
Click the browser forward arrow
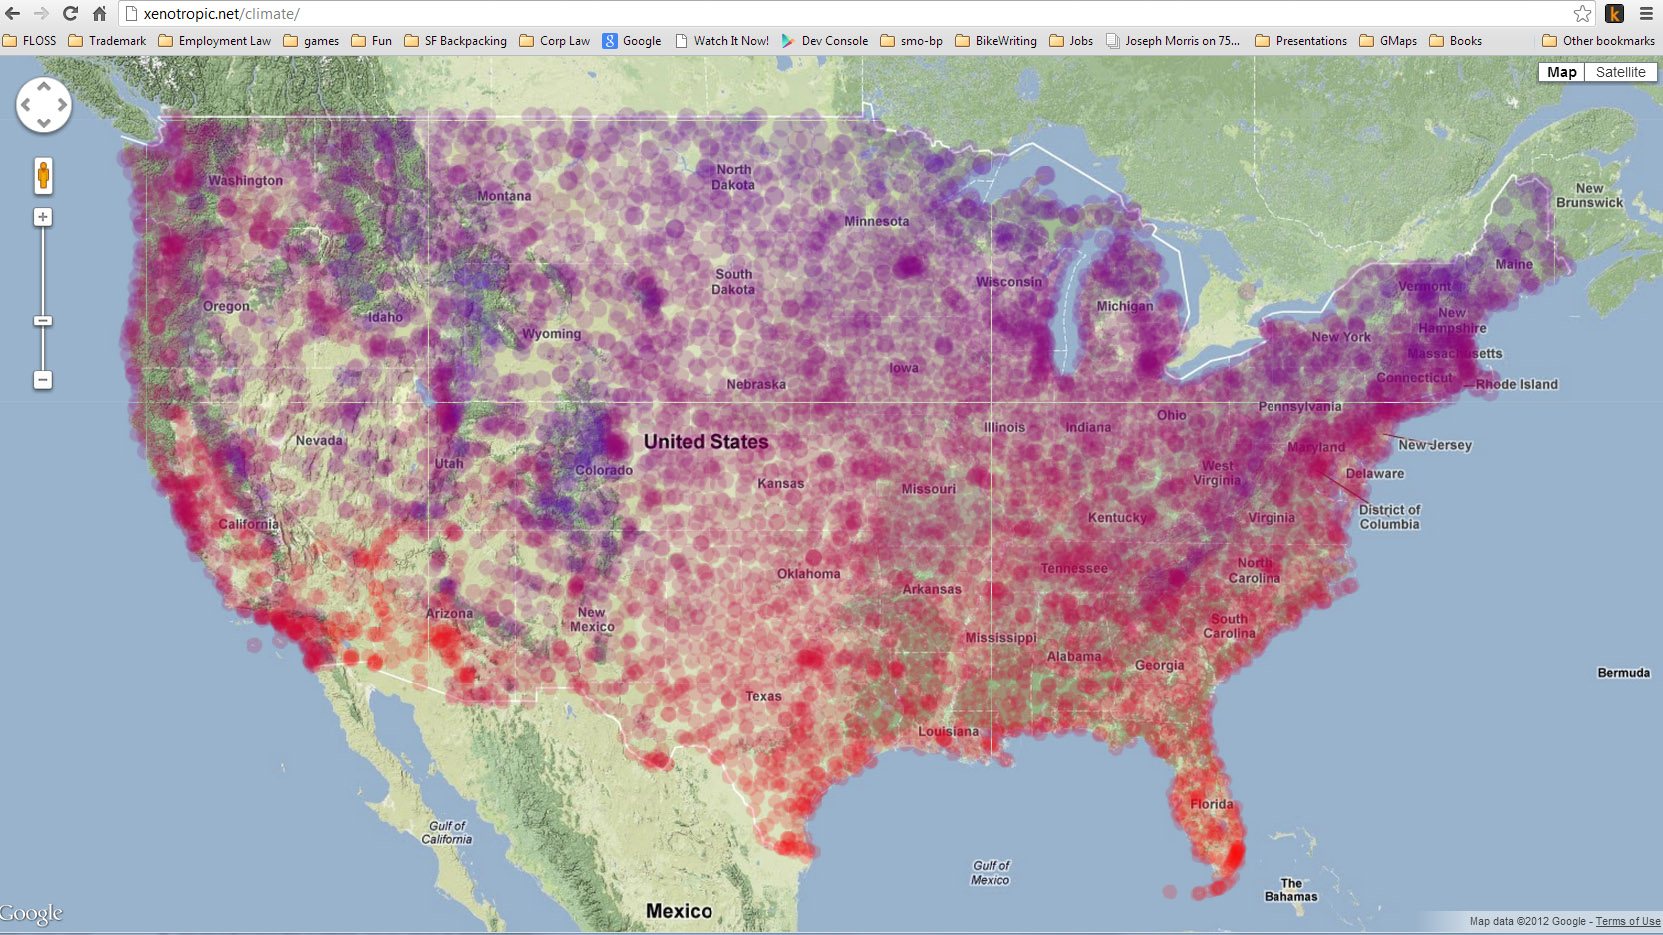pos(41,14)
